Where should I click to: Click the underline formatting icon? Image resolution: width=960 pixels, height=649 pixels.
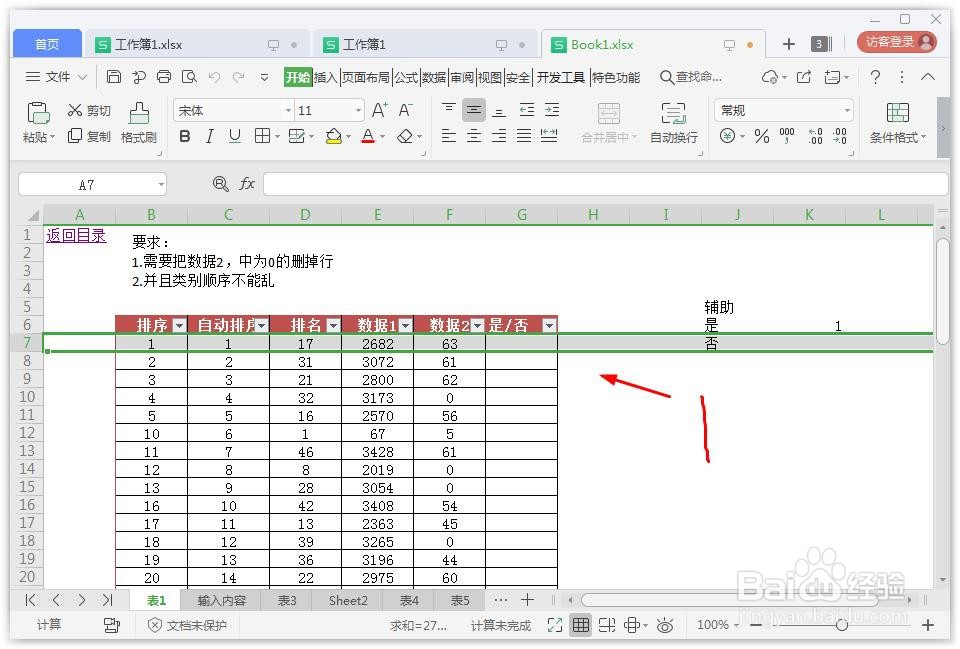point(233,135)
